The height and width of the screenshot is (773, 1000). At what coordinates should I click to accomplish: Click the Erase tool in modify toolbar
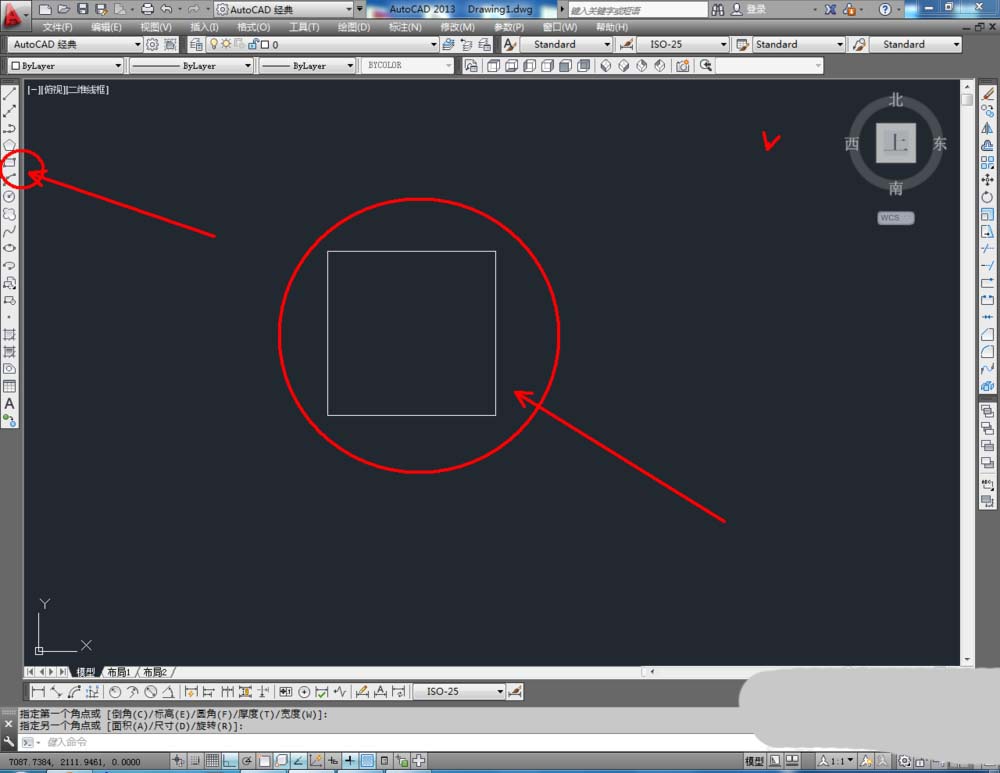(987, 94)
